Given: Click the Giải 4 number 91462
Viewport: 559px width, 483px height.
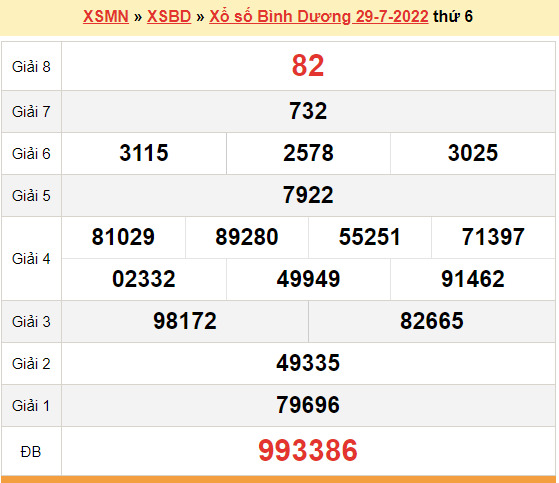Looking at the screenshot, I should click(473, 279).
